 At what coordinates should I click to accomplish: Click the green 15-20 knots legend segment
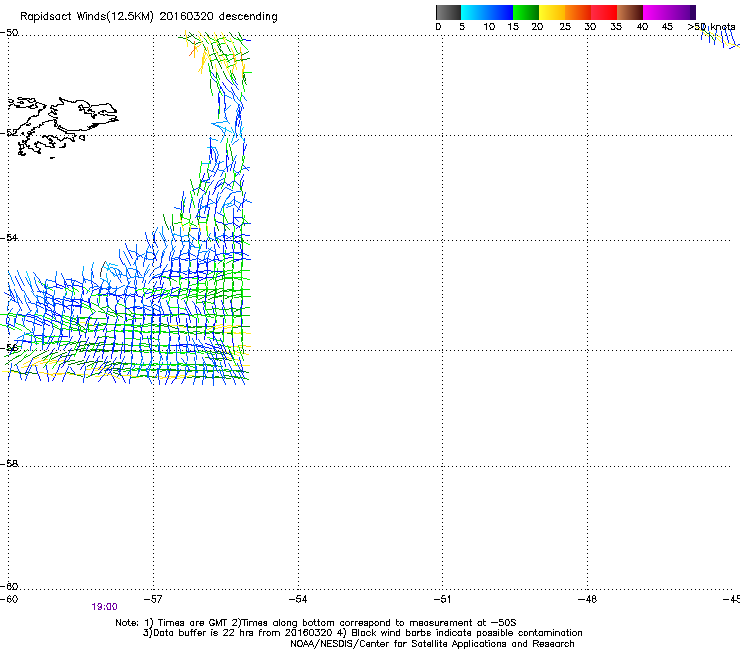[526, 12]
